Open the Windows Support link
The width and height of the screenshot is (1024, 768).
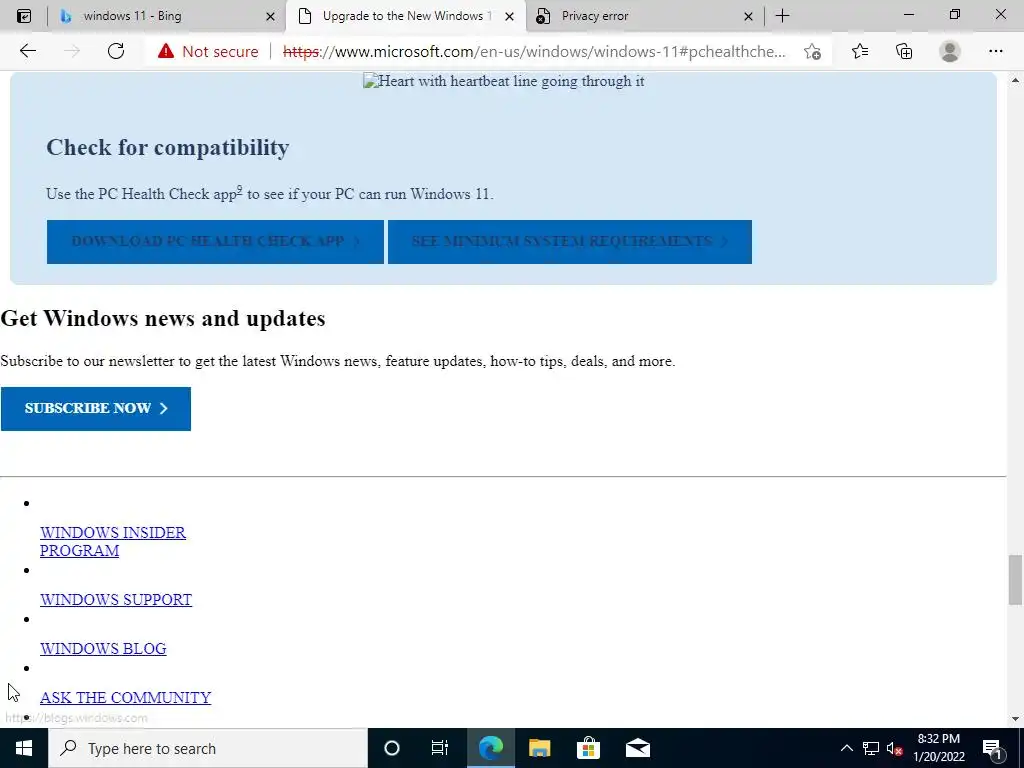coord(116,600)
